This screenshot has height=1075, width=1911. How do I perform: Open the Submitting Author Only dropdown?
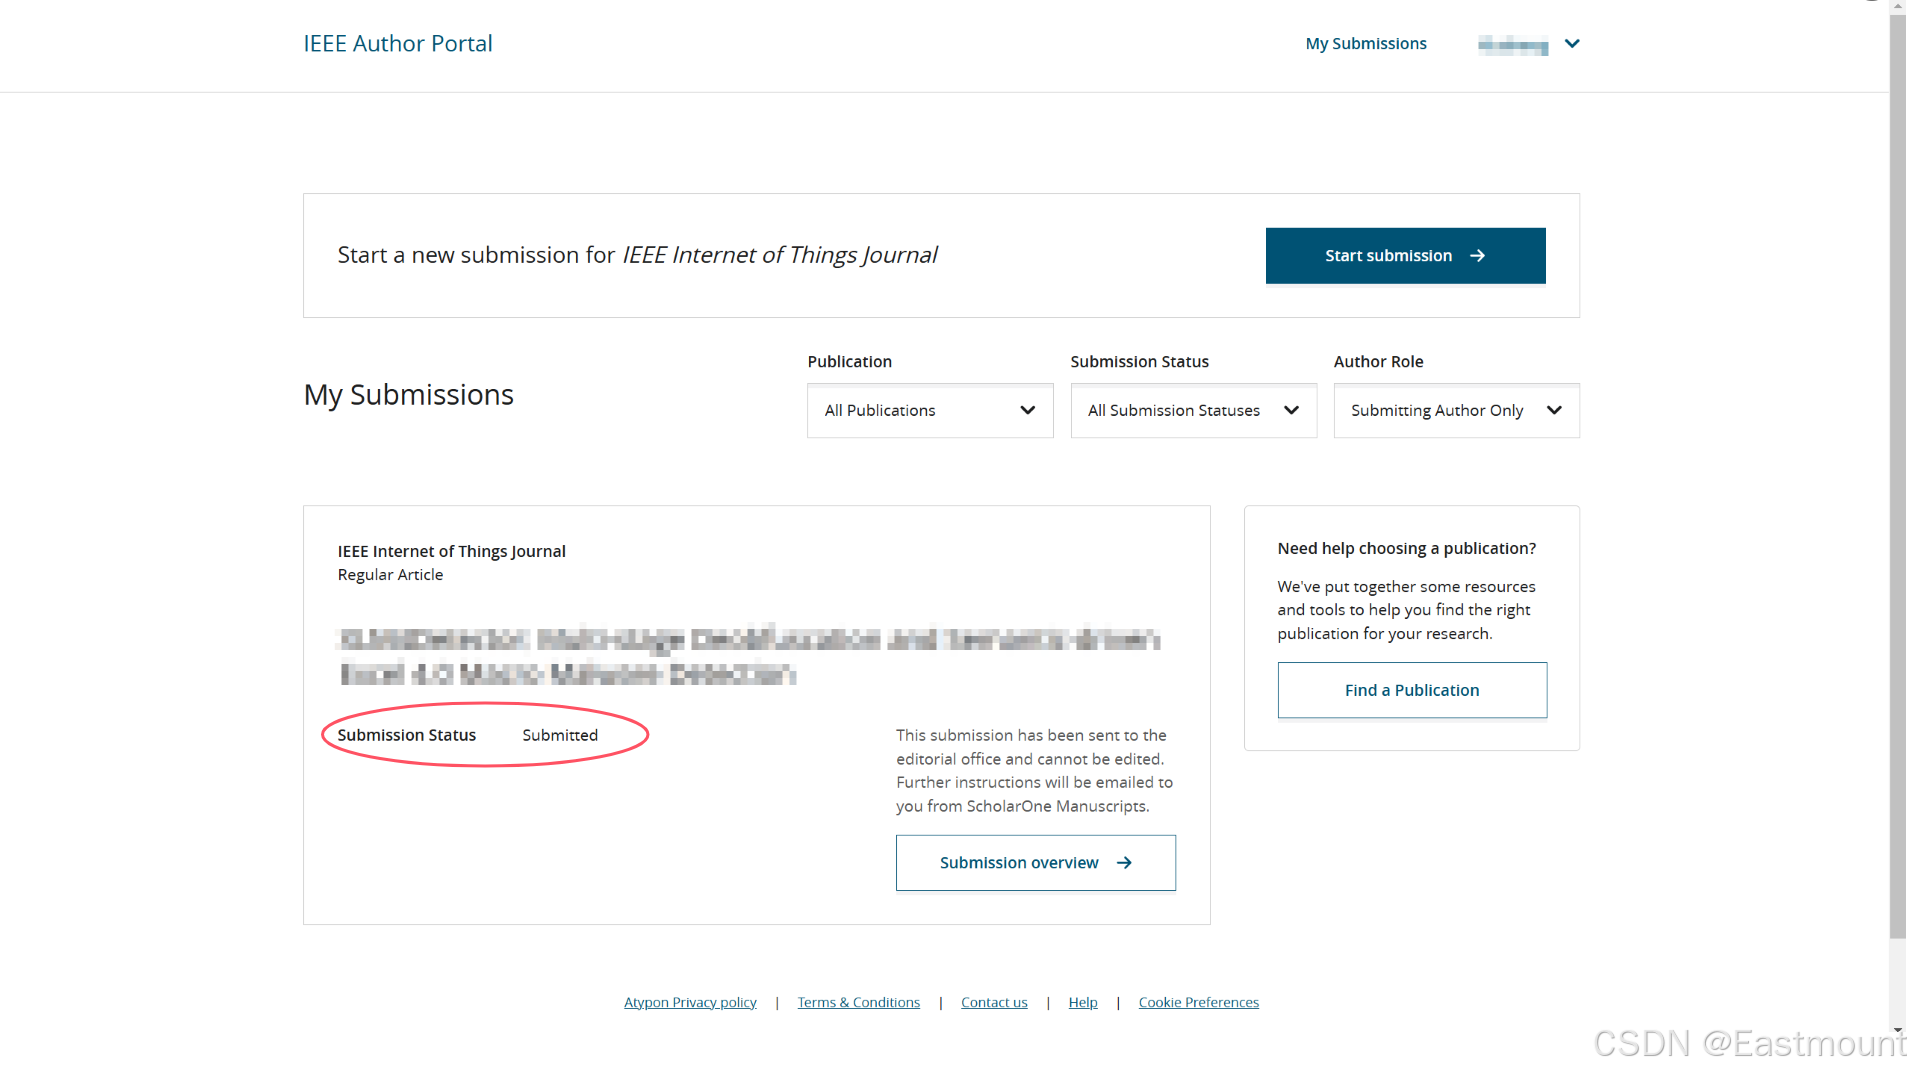coord(1456,410)
